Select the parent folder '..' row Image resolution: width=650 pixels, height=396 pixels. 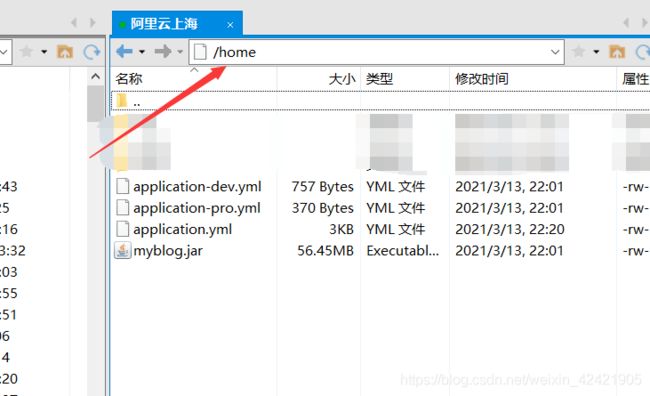click(x=380, y=101)
